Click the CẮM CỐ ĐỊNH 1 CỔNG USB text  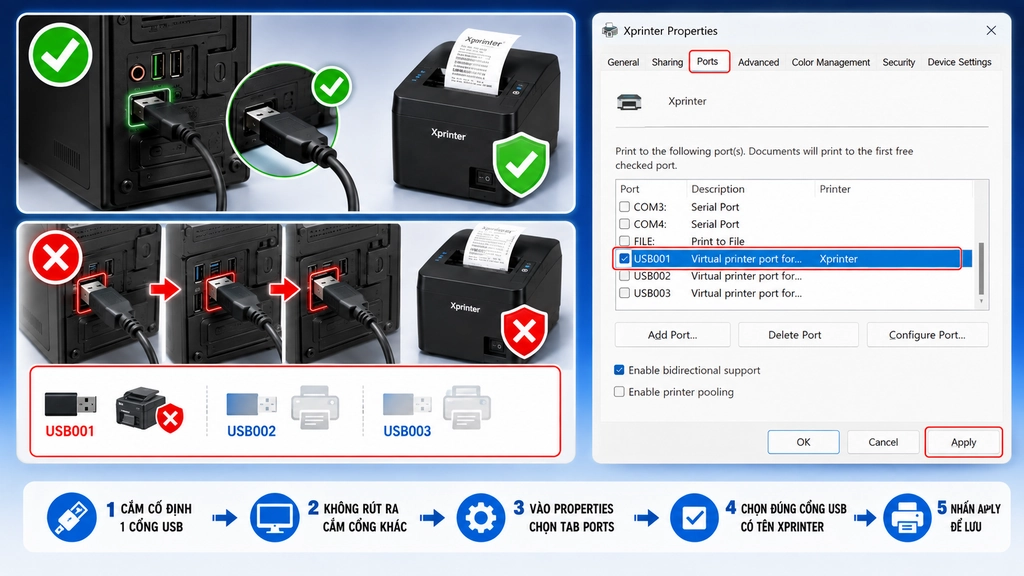click(x=155, y=517)
